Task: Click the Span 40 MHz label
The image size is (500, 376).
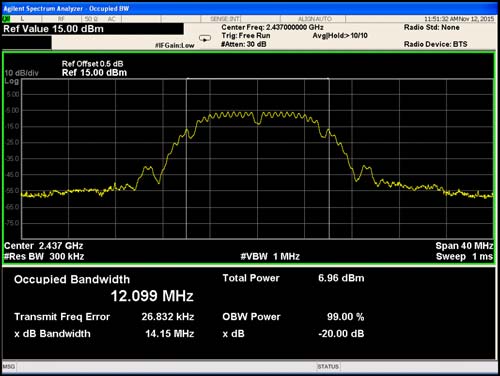Action: pyautogui.click(x=464, y=246)
